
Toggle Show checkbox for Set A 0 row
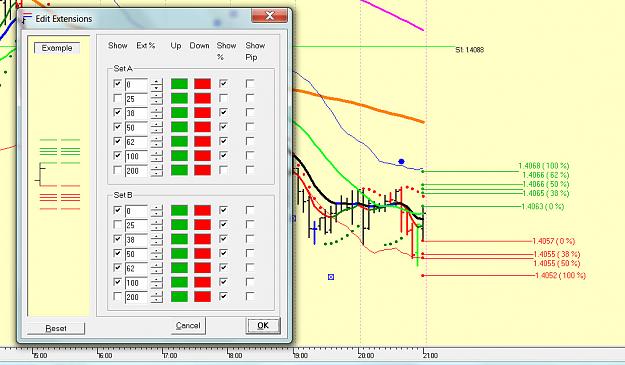118,84
